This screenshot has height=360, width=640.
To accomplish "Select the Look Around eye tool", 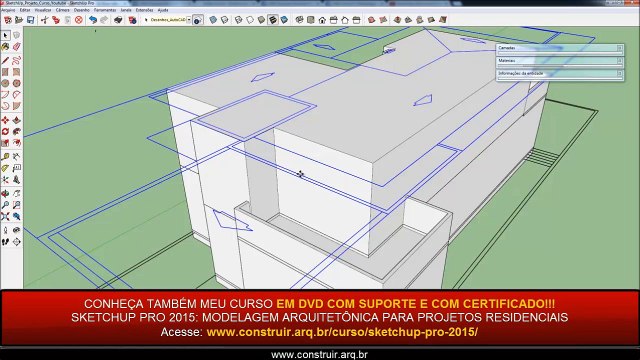I will click(x=16, y=231).
